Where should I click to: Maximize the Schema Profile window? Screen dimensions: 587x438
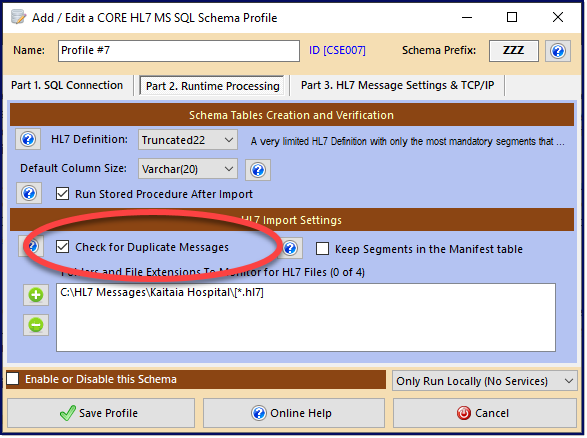[x=512, y=17]
